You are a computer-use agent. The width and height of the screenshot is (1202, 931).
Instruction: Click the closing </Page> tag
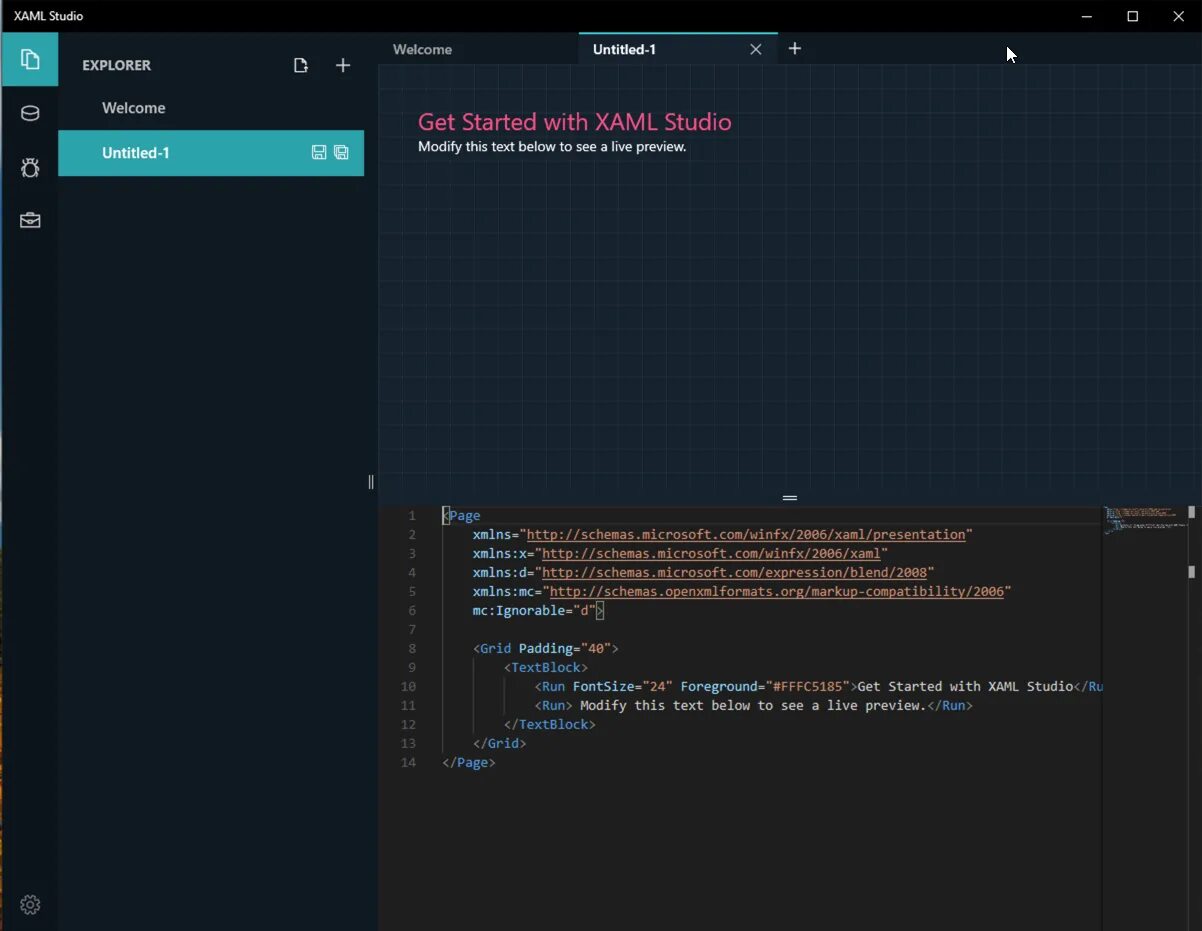(x=469, y=762)
